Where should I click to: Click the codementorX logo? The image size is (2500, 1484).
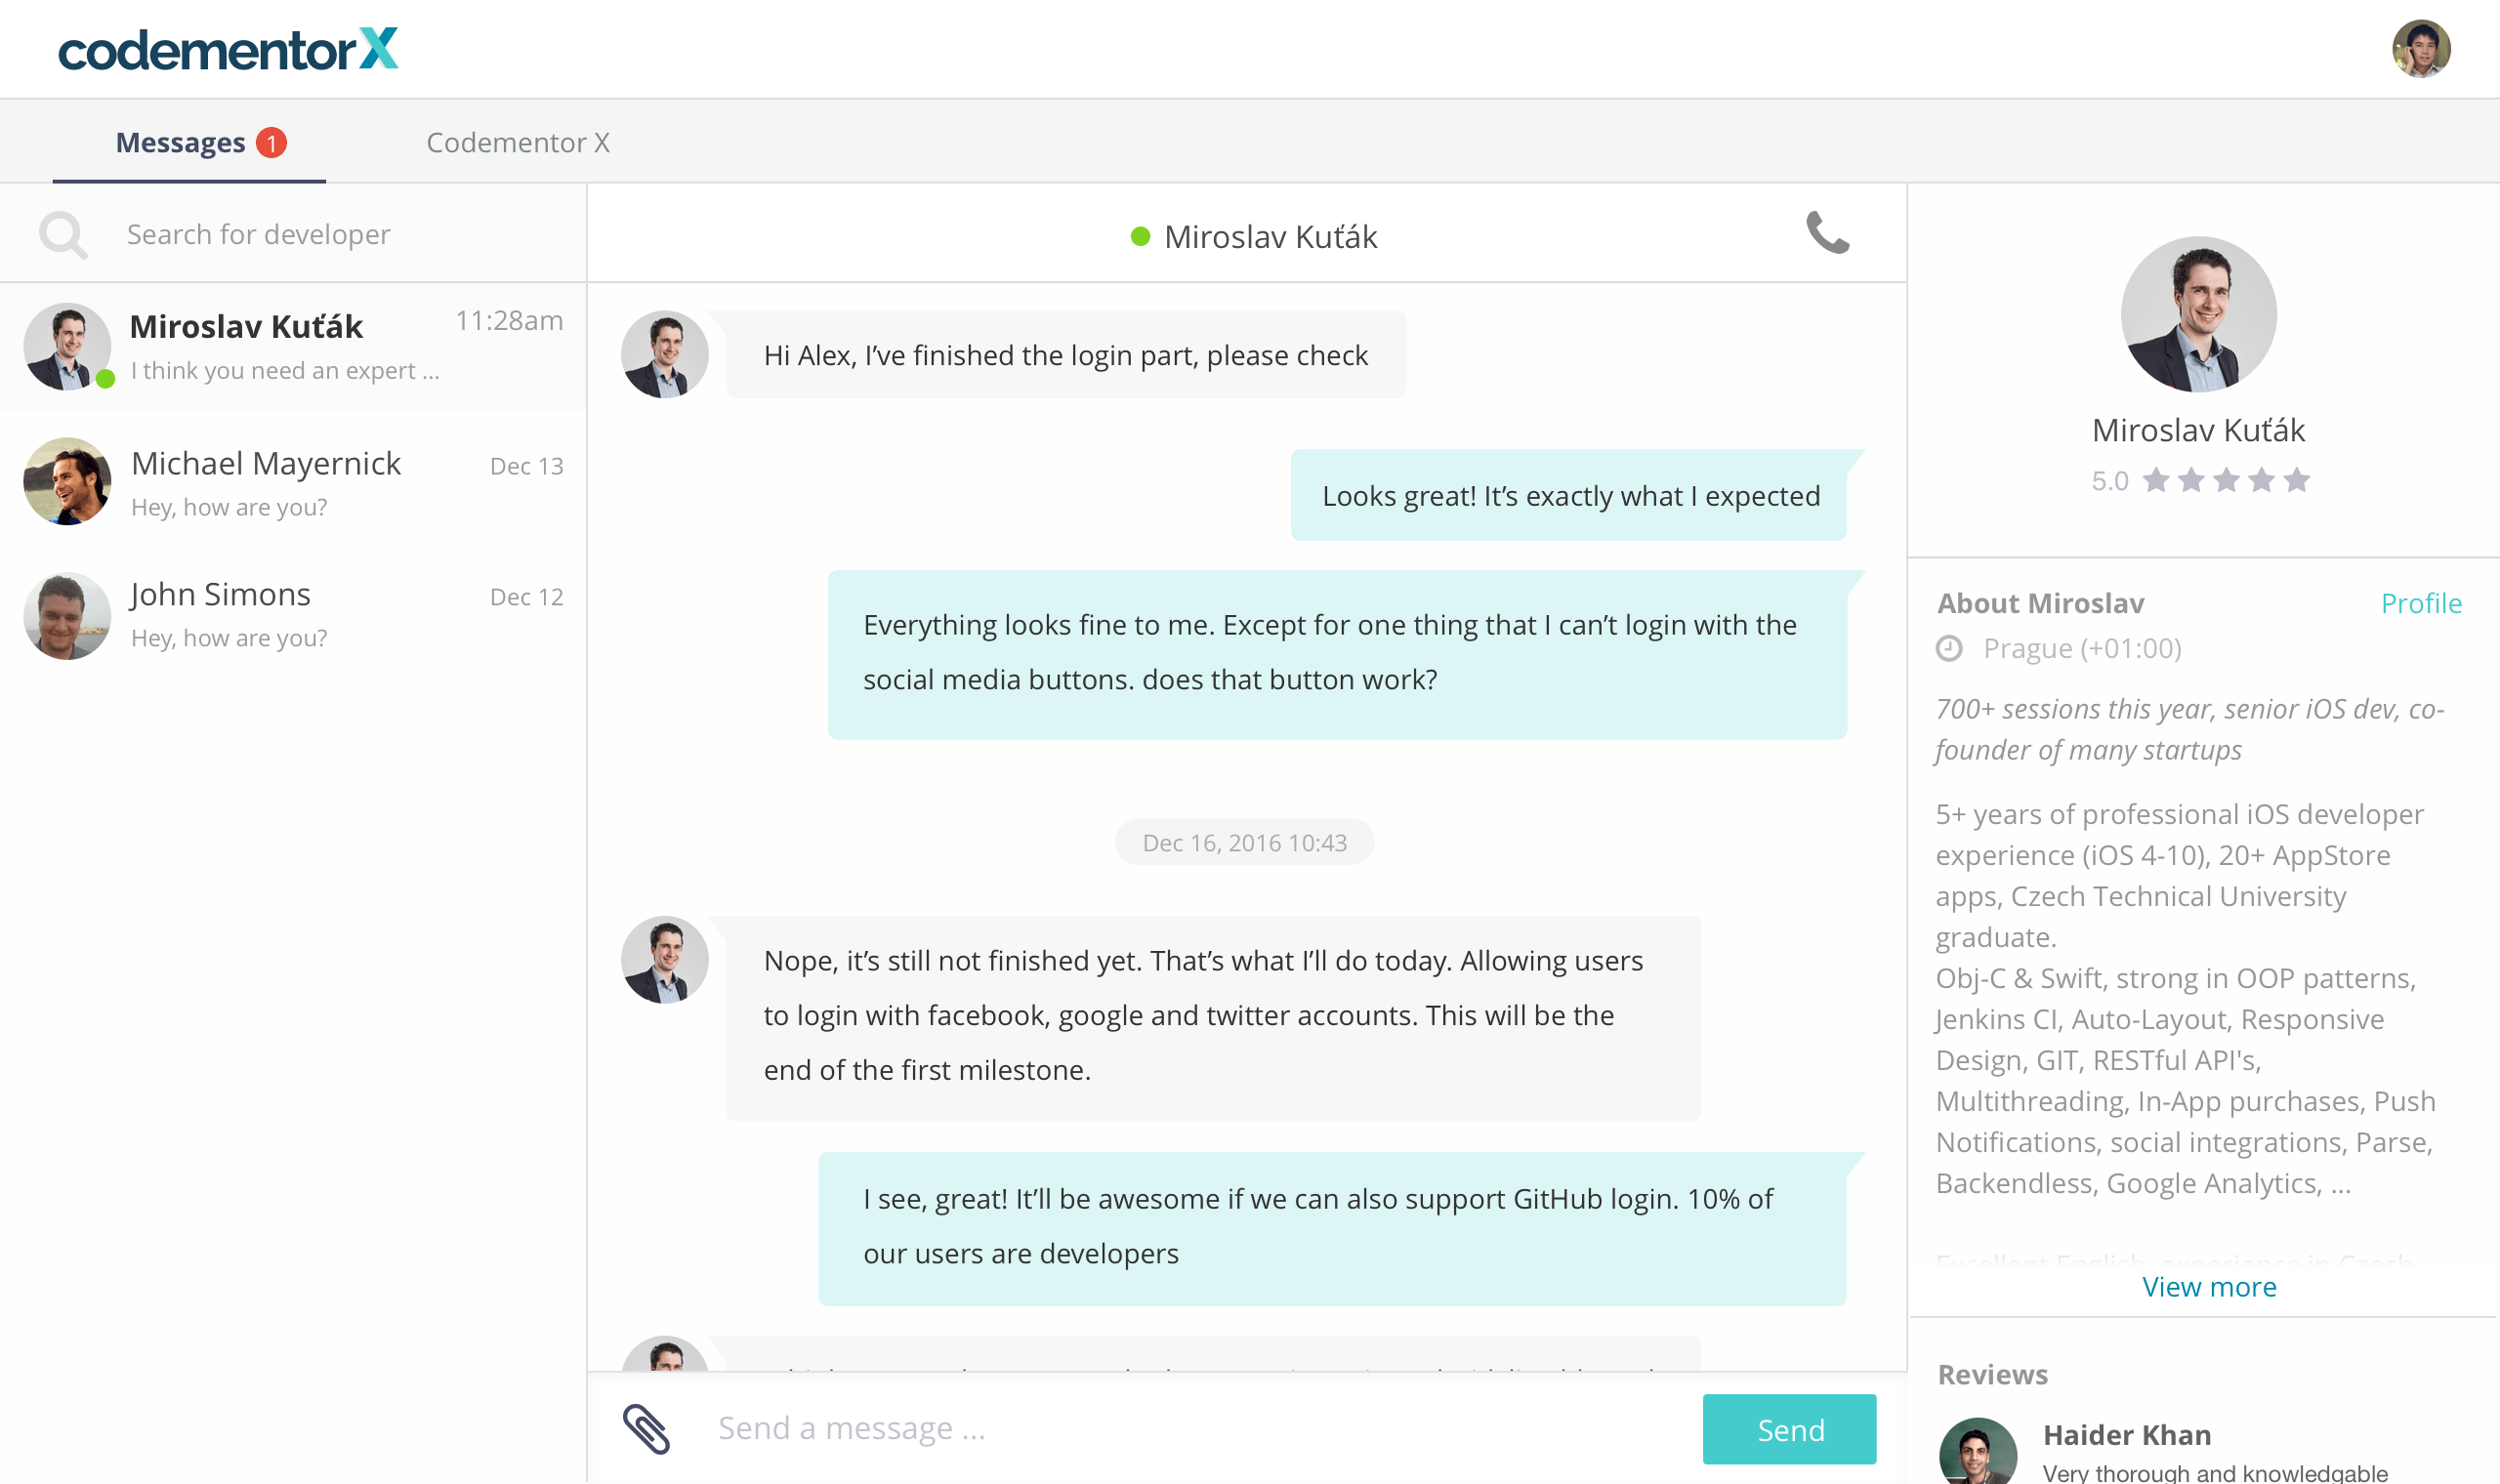pos(228,50)
